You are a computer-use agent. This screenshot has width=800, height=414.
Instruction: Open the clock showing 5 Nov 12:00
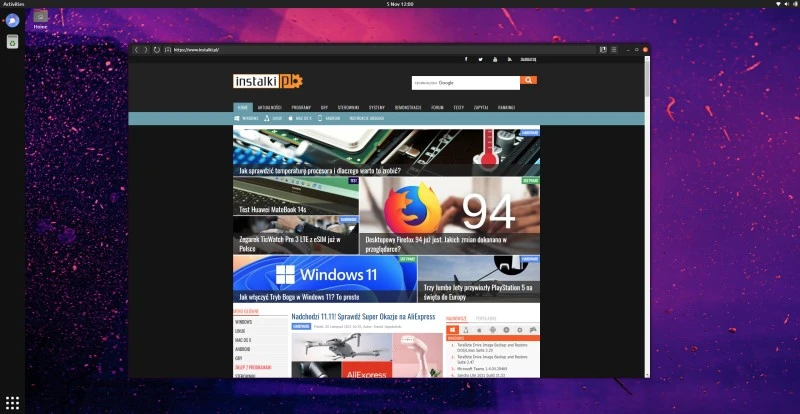(400, 4)
